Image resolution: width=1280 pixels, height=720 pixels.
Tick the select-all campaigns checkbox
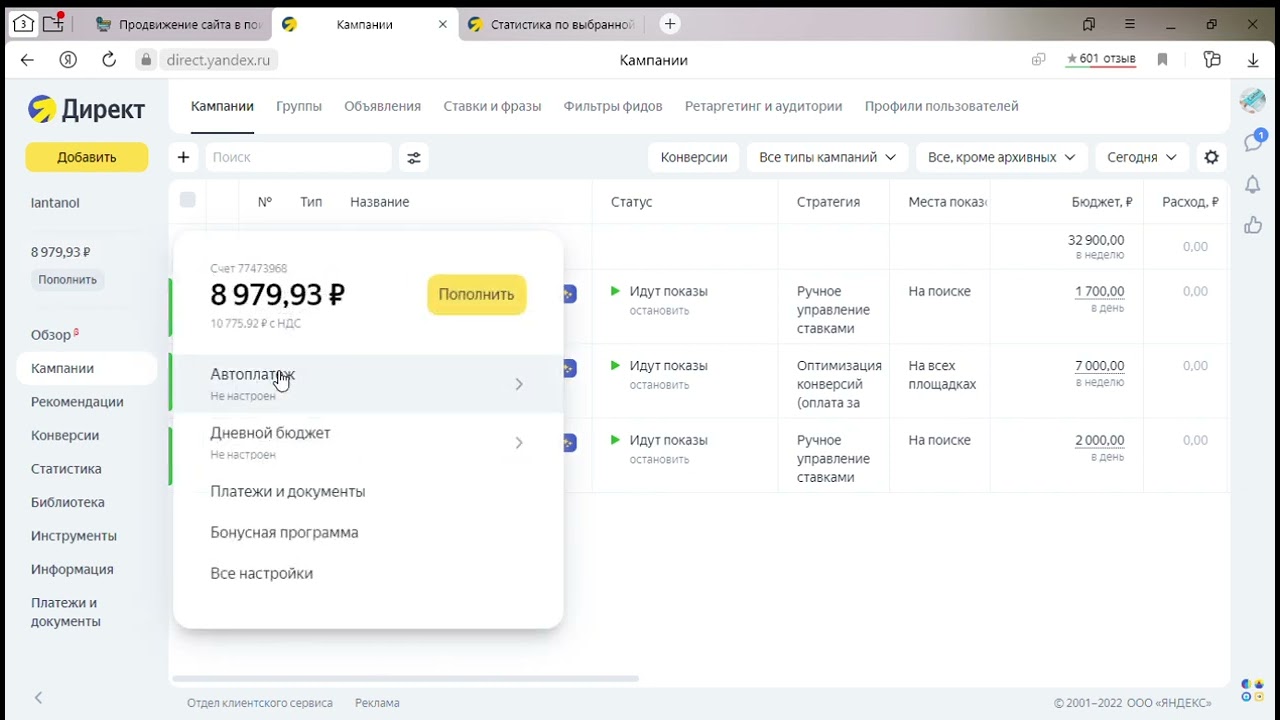tap(187, 200)
